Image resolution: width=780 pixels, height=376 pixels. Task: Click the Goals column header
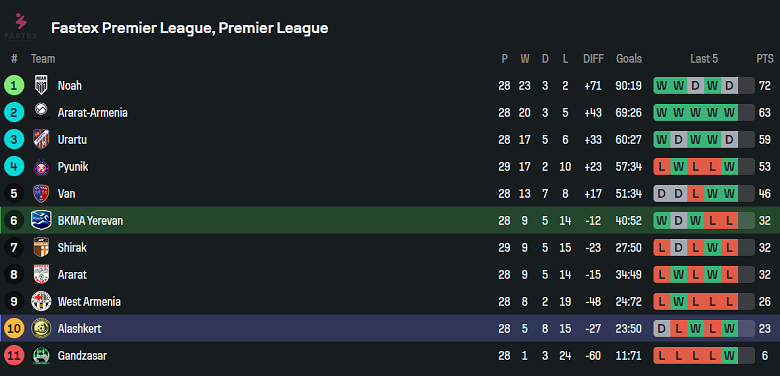[629, 59]
